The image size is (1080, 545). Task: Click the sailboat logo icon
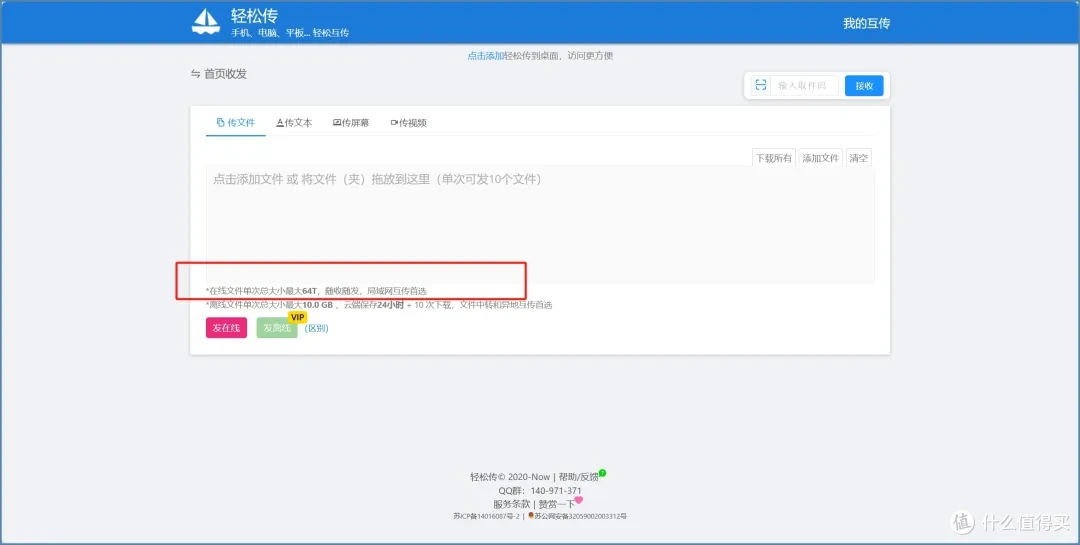(x=205, y=22)
